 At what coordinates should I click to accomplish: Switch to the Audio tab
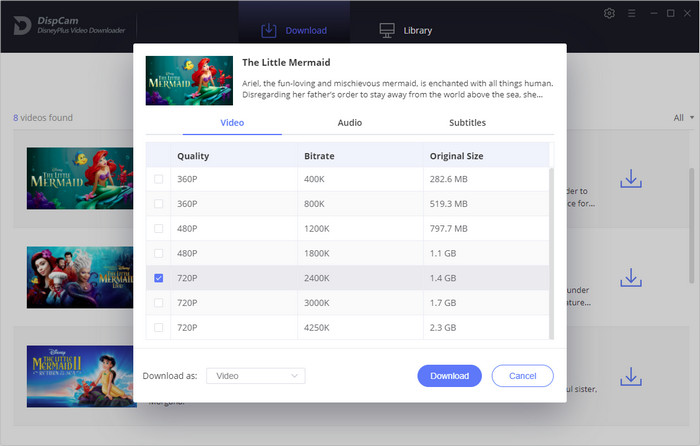[350, 123]
